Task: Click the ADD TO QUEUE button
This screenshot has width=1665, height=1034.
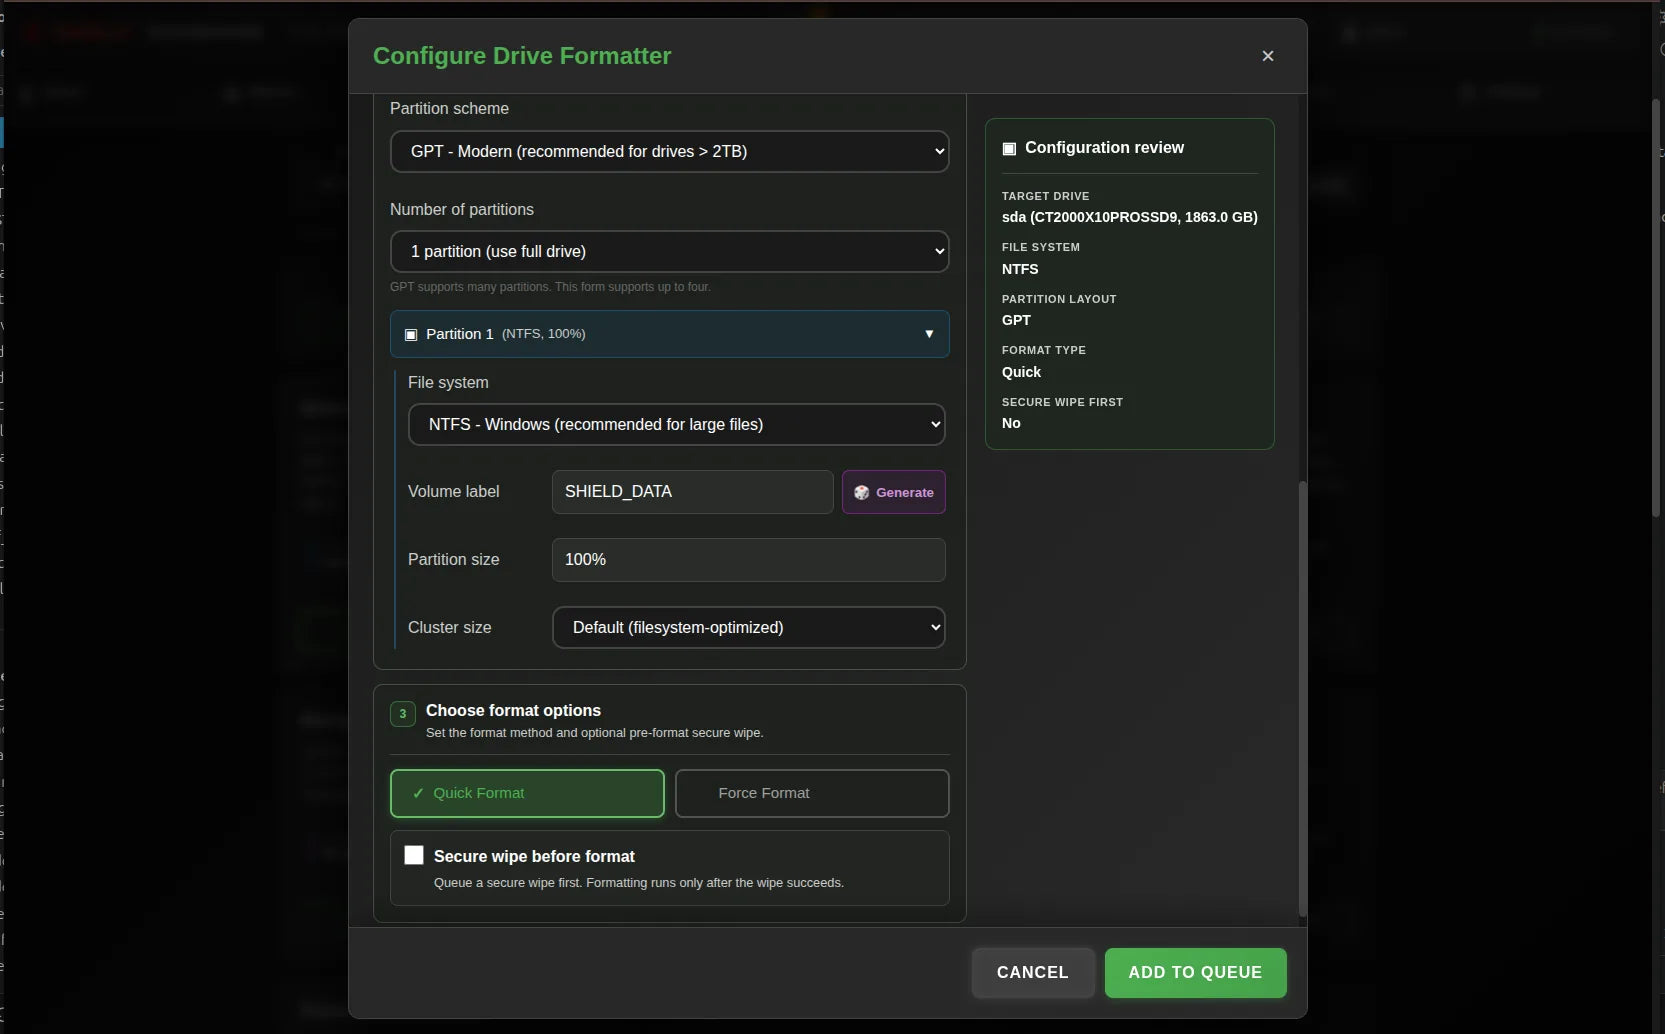Action: [x=1195, y=973]
